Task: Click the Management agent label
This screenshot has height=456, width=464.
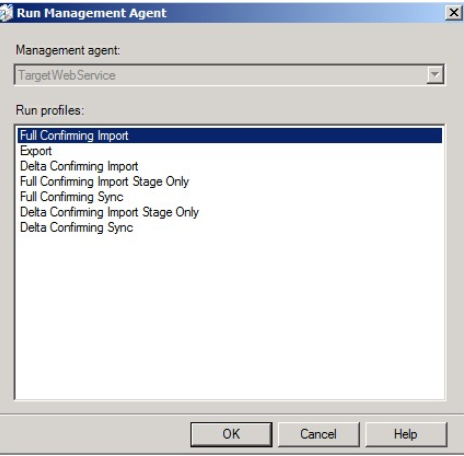Action: point(68,50)
